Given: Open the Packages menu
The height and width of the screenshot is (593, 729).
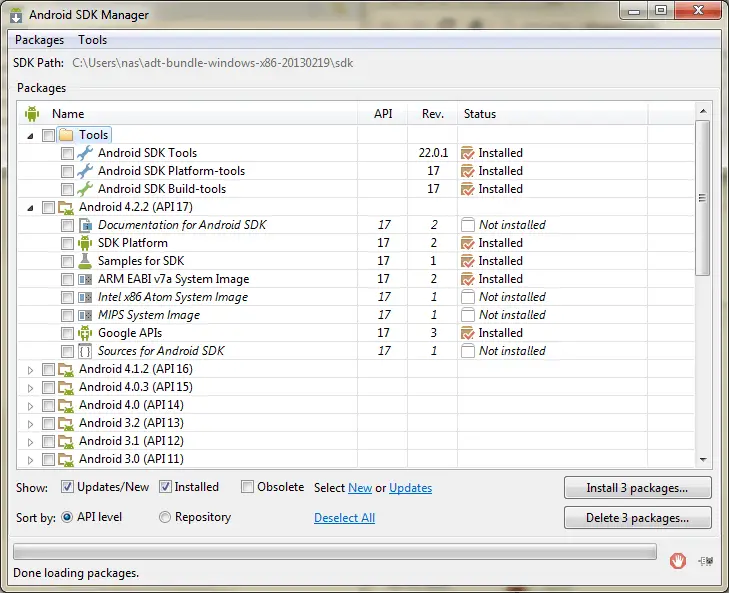Looking at the screenshot, I should pyautogui.click(x=39, y=40).
